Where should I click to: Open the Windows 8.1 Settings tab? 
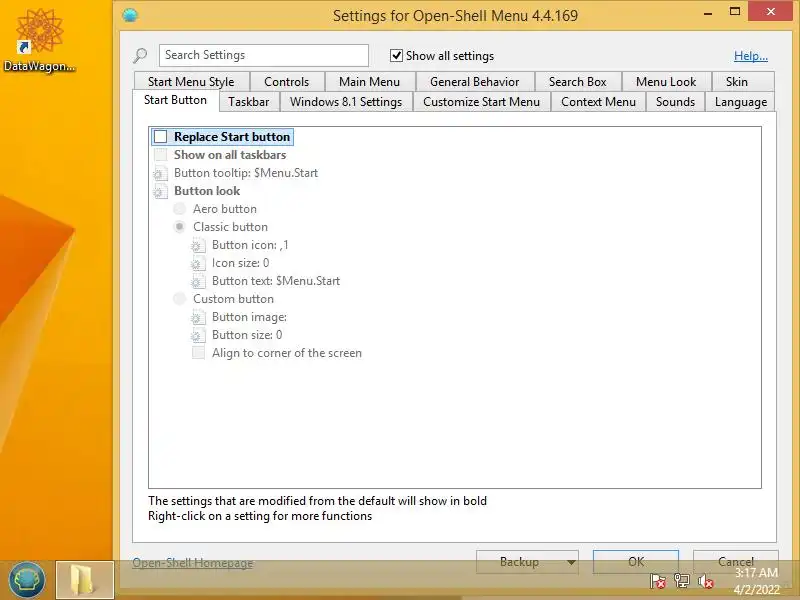(x=346, y=102)
